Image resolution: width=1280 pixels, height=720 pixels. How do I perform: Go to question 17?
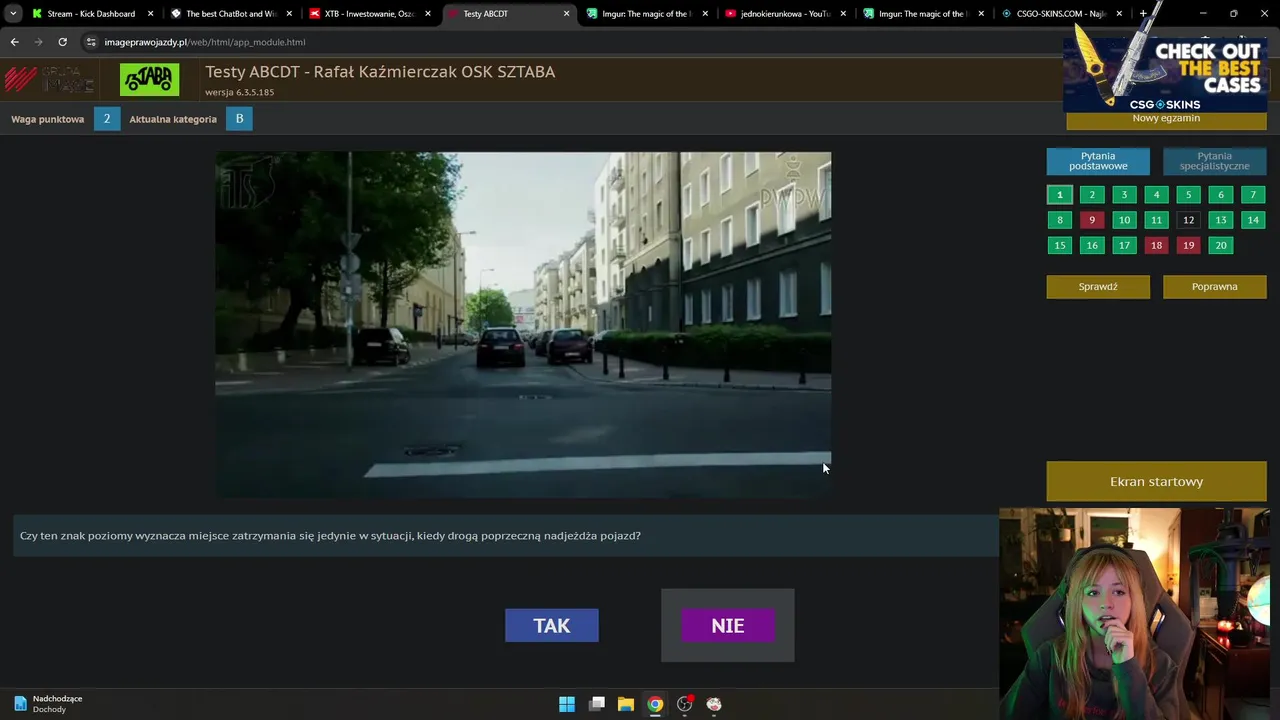coord(1124,245)
